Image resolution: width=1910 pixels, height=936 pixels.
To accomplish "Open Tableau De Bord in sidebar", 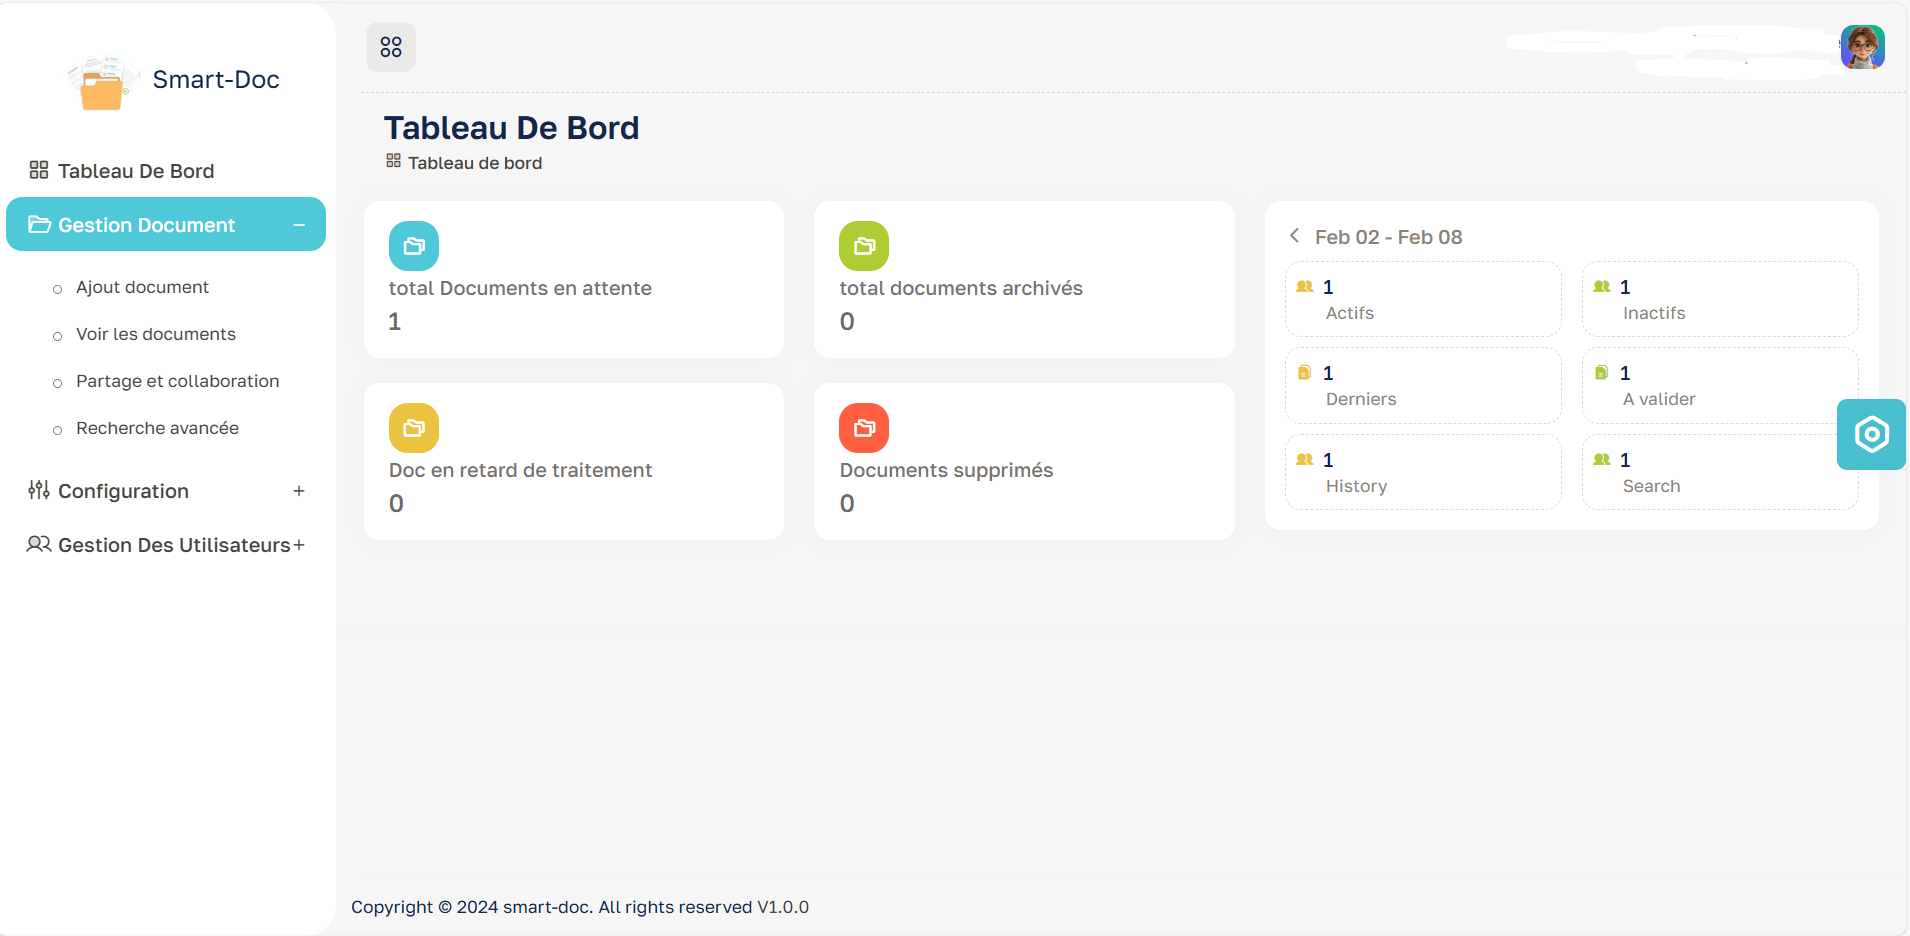I will (x=136, y=171).
